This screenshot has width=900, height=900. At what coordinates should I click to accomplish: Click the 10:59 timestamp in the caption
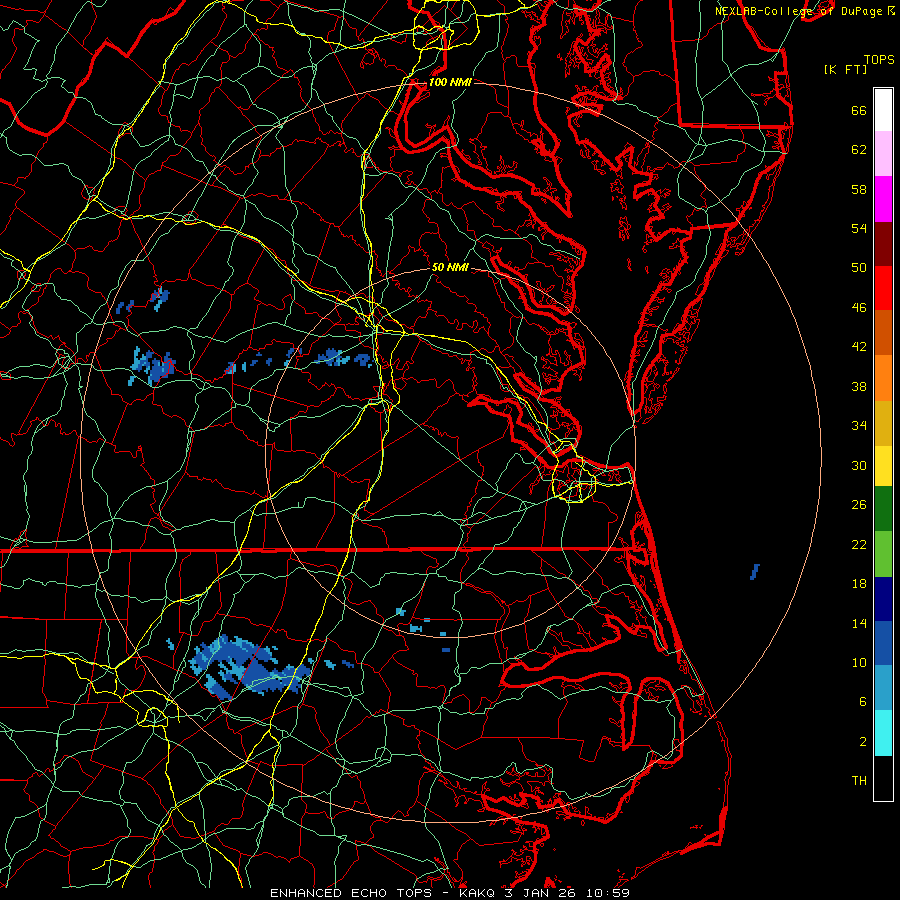coord(607,893)
